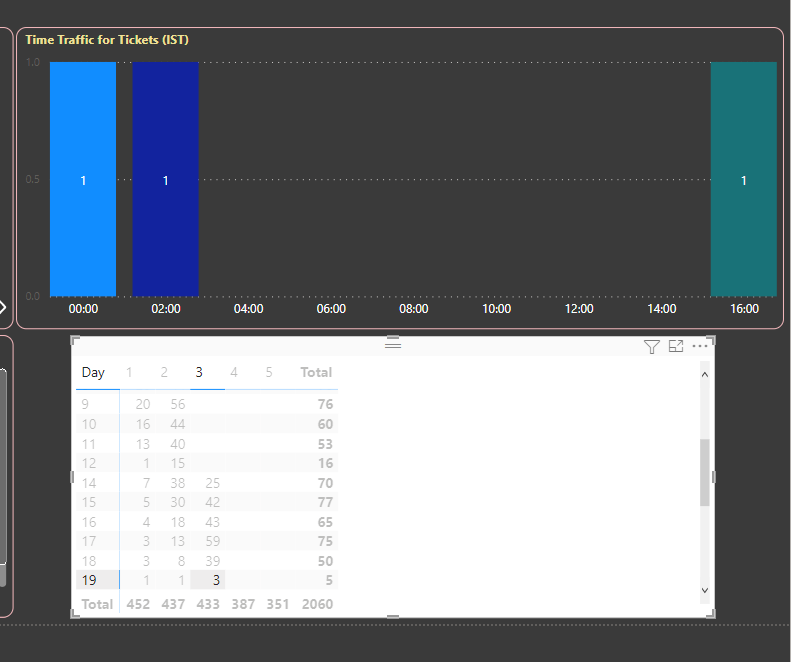Click cell value 56 in row 9
The height and width of the screenshot is (662, 791).
point(178,404)
